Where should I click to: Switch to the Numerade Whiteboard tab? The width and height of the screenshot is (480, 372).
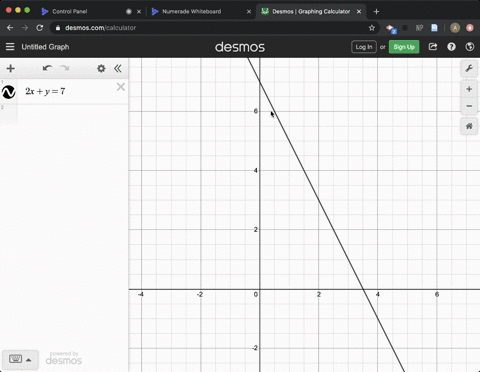192,12
